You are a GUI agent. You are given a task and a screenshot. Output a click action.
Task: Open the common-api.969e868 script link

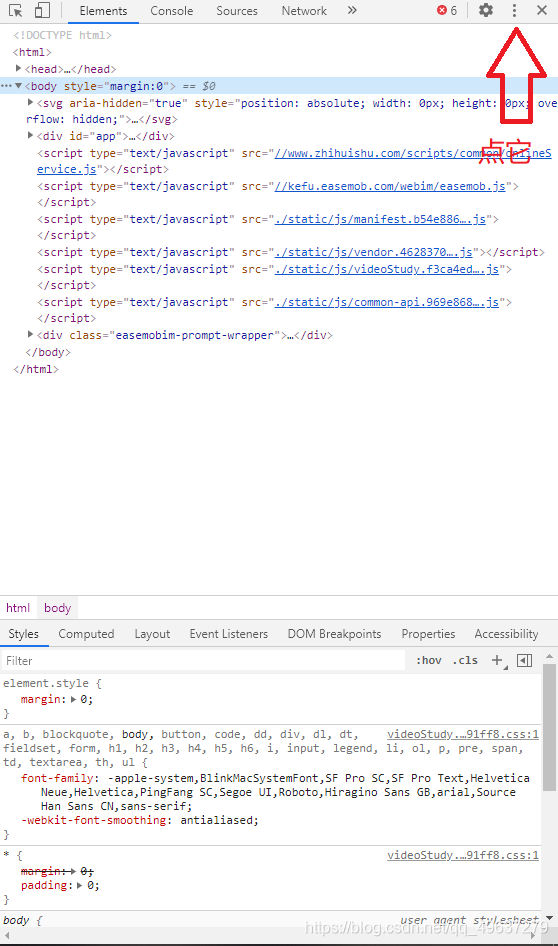point(387,302)
